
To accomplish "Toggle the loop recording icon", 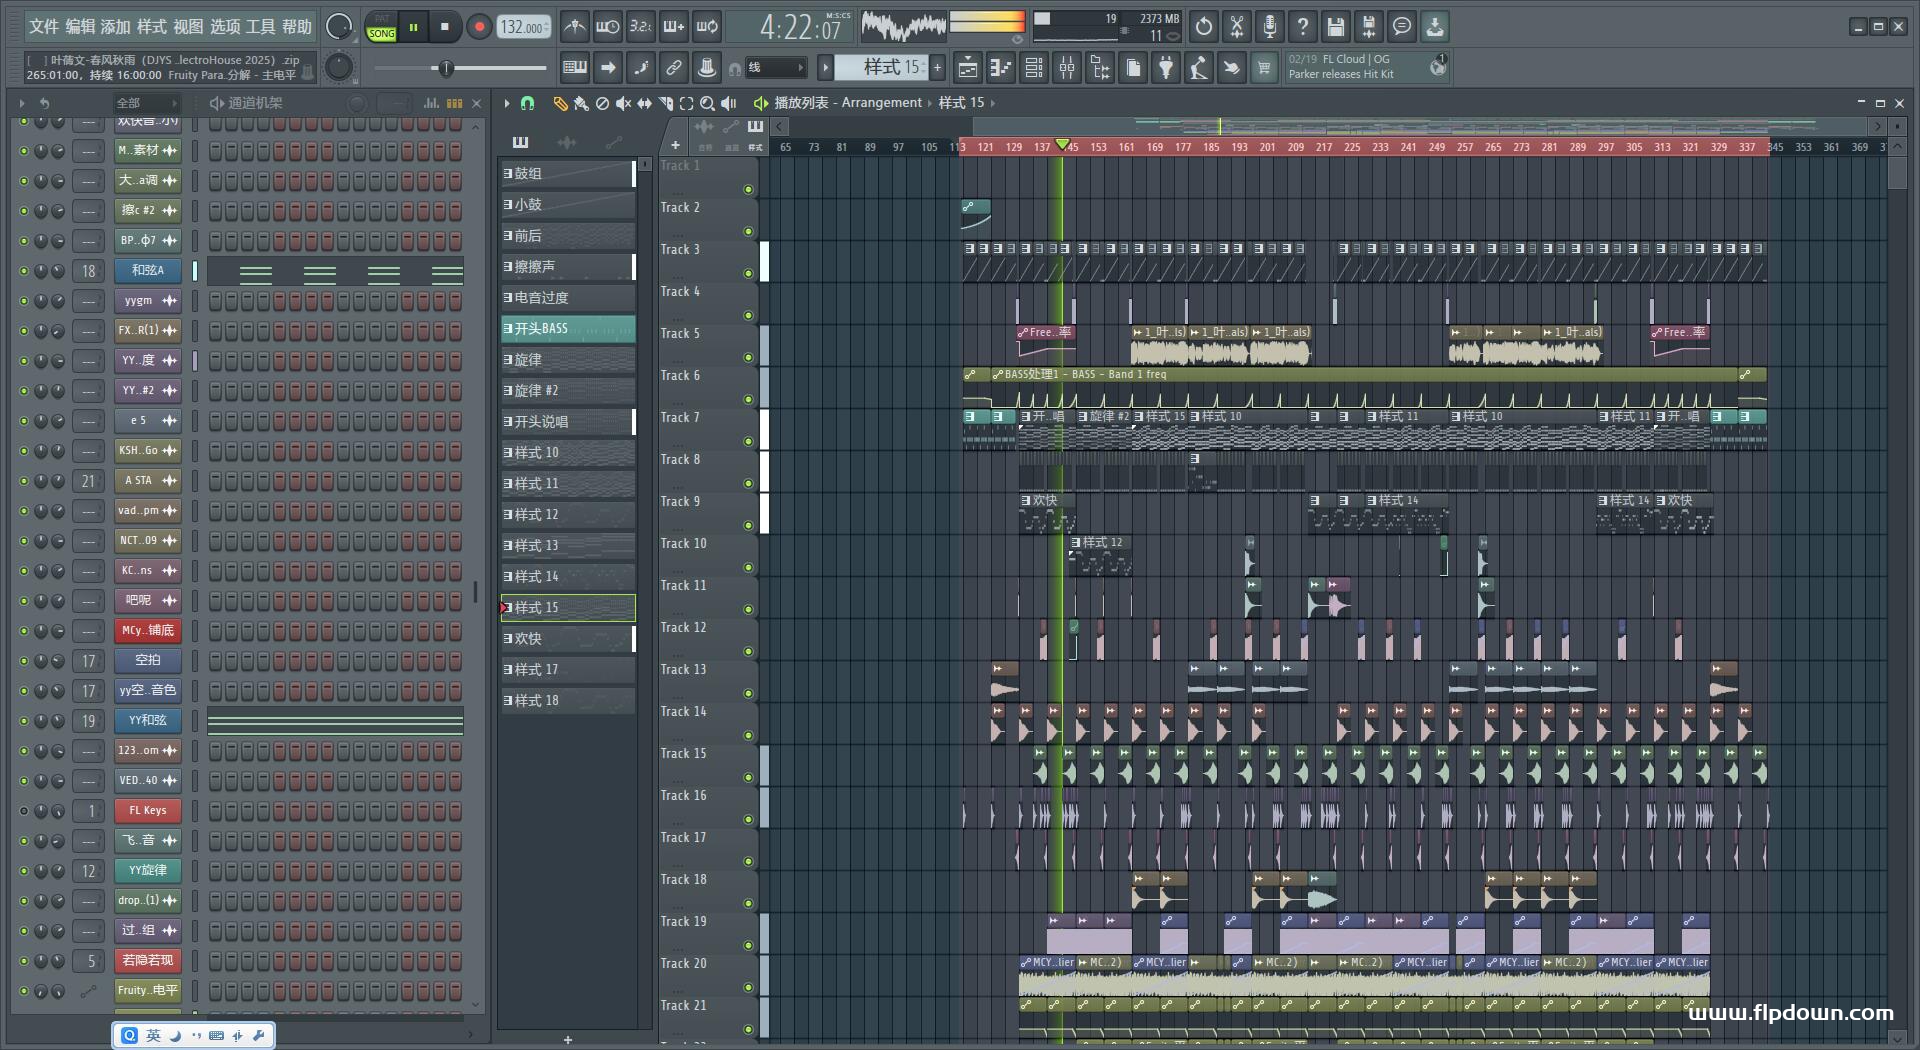I will 707,27.
